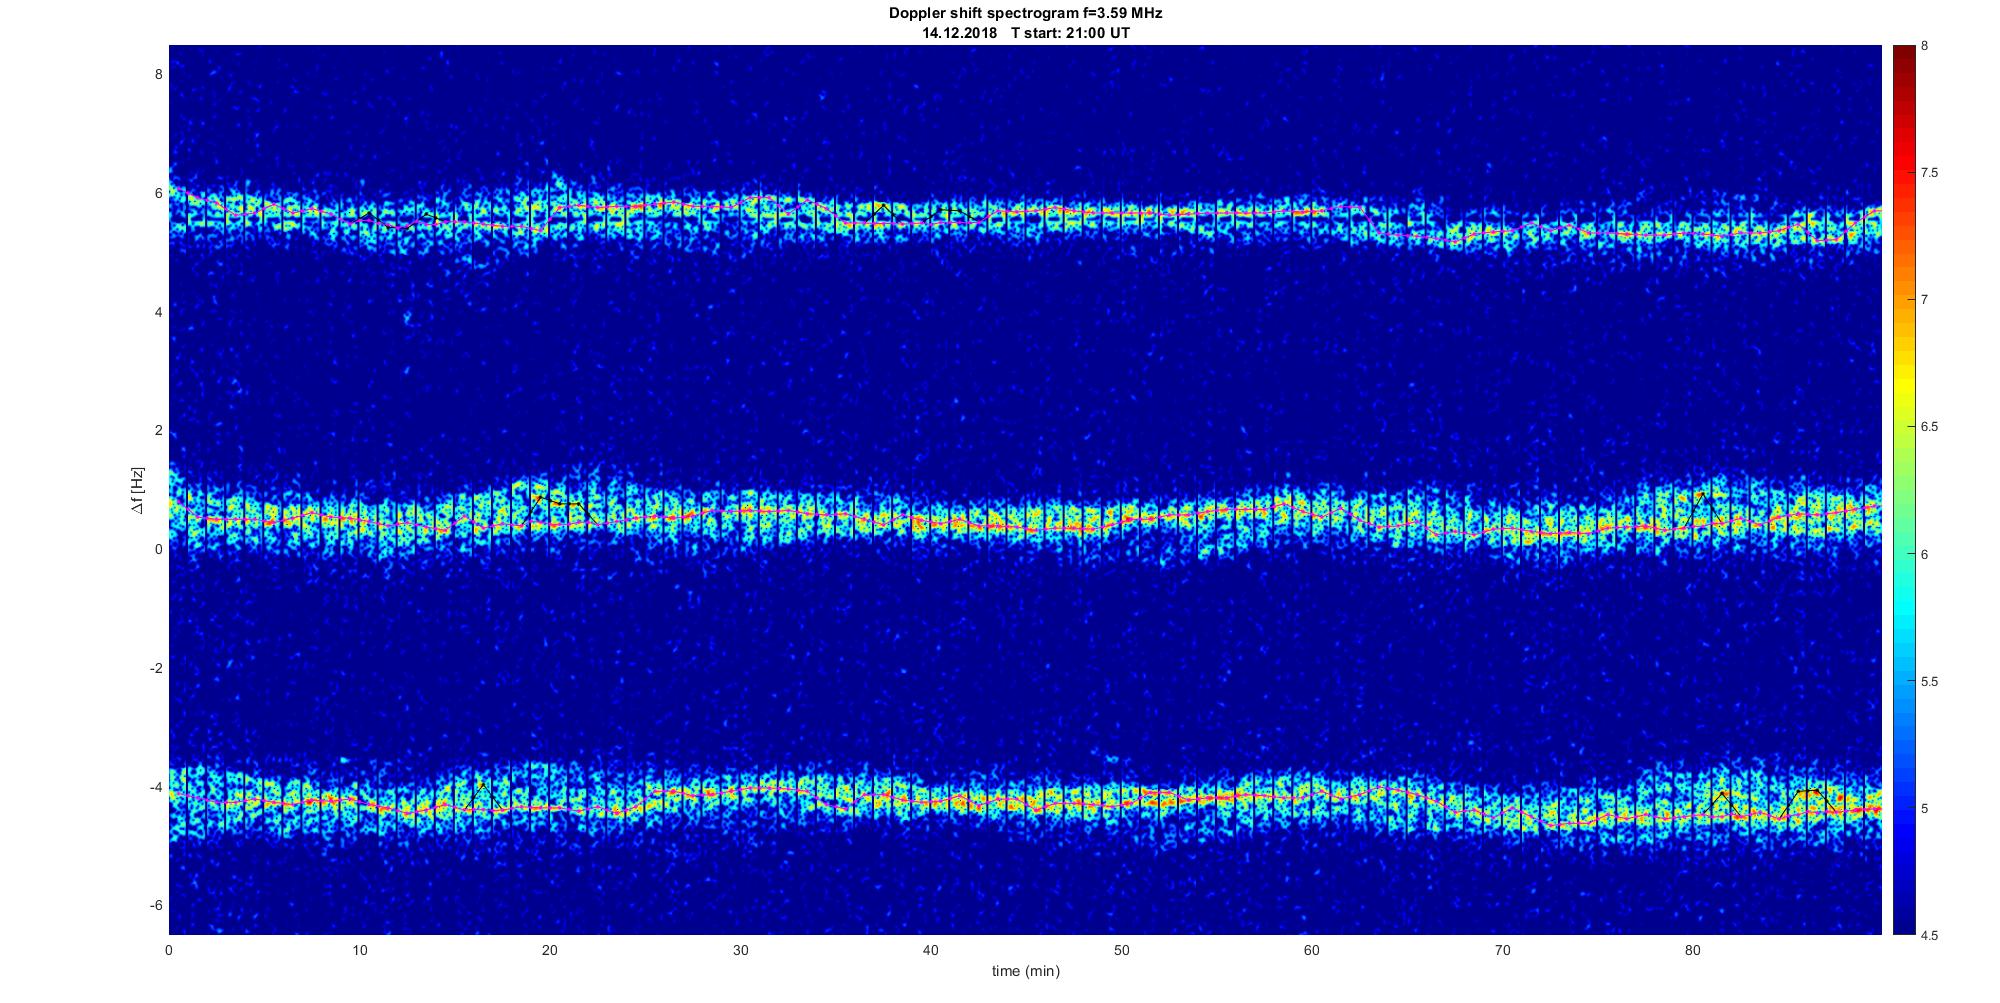This screenshot has width=2000, height=1003.
Task: Click the y-axis tick label '-4'
Action: [x=156, y=787]
